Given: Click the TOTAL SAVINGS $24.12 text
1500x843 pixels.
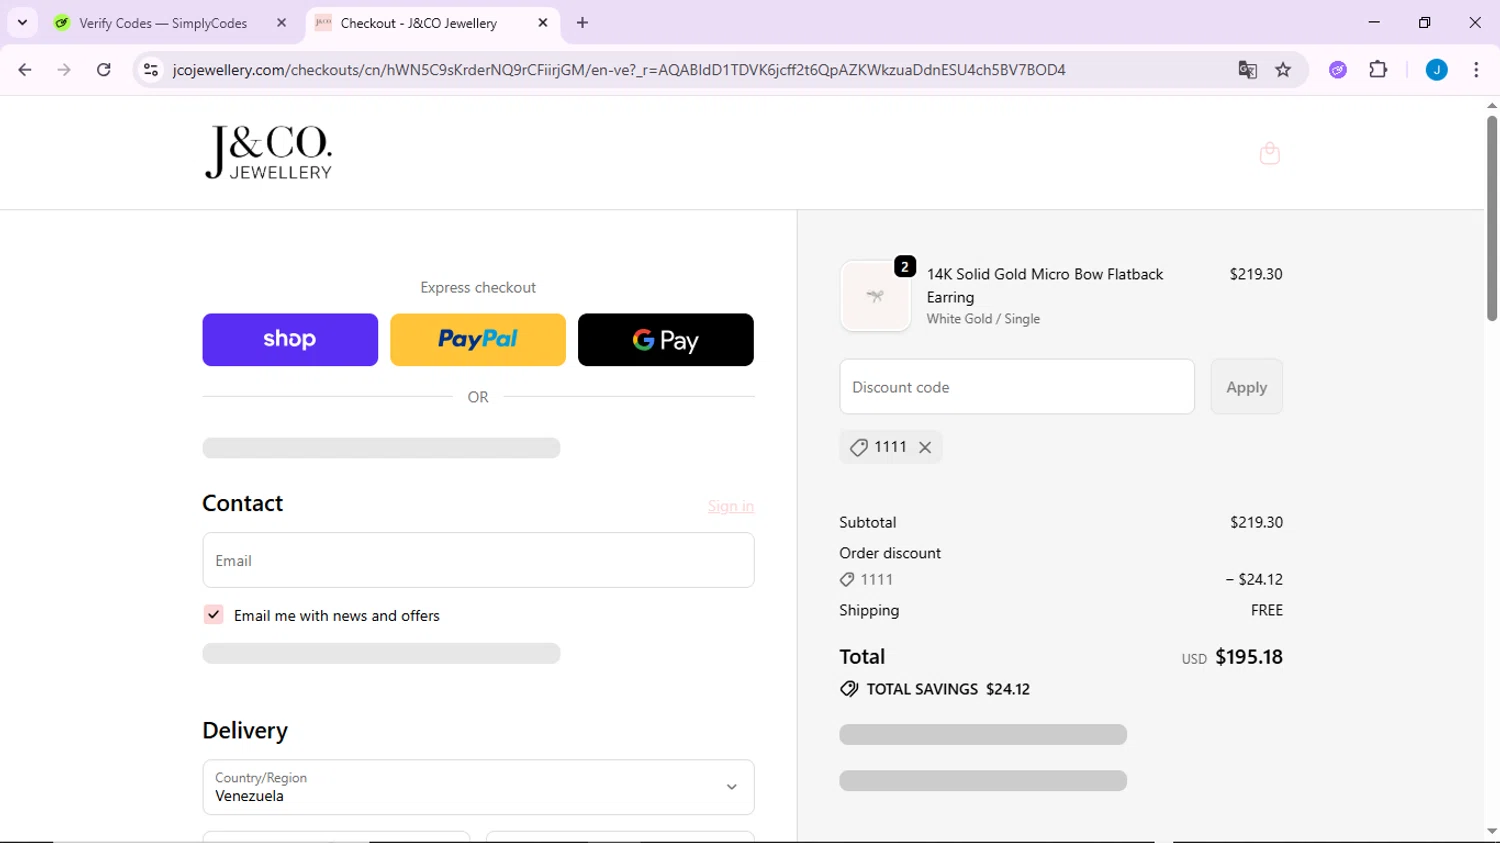Looking at the screenshot, I should (948, 689).
